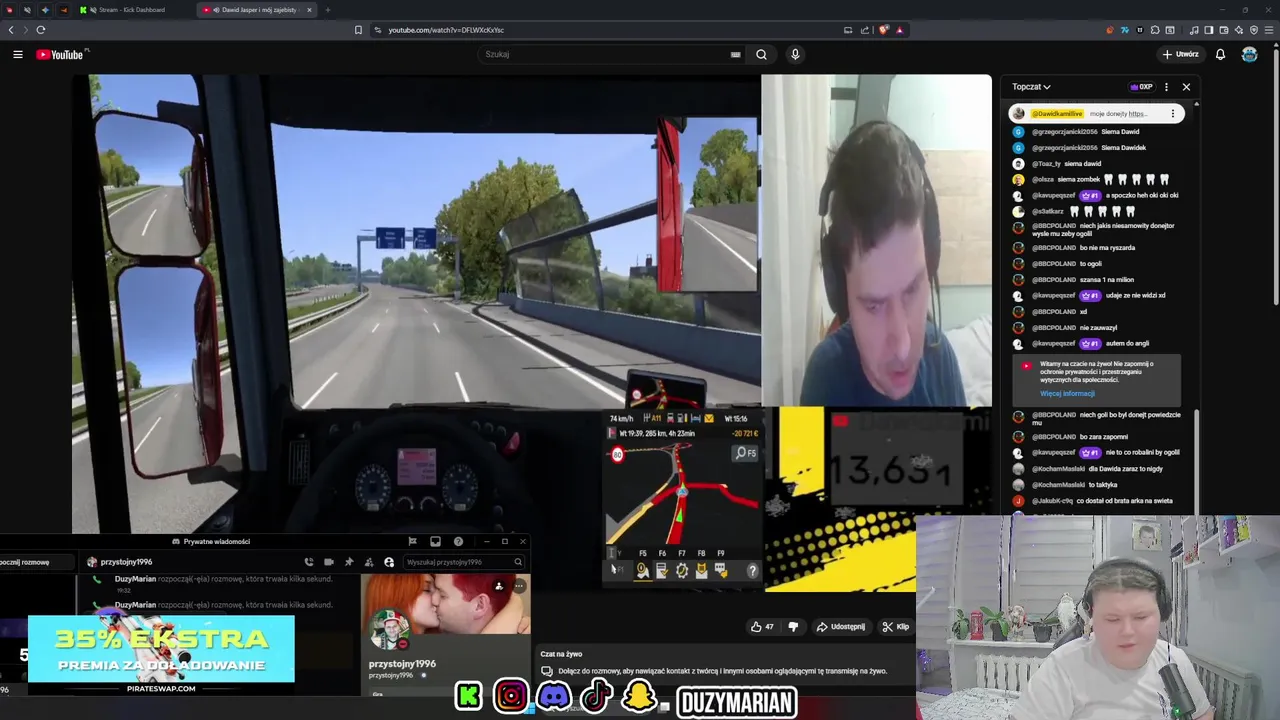Start voice search with microphone icon
The width and height of the screenshot is (1280, 720).
tap(795, 54)
